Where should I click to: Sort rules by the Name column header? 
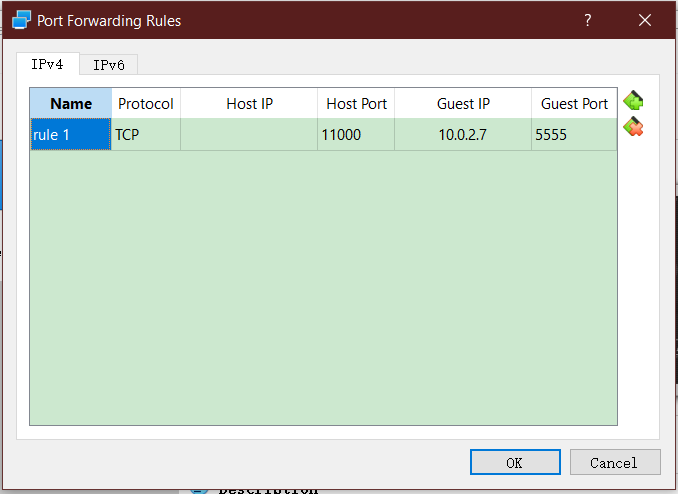coord(71,103)
